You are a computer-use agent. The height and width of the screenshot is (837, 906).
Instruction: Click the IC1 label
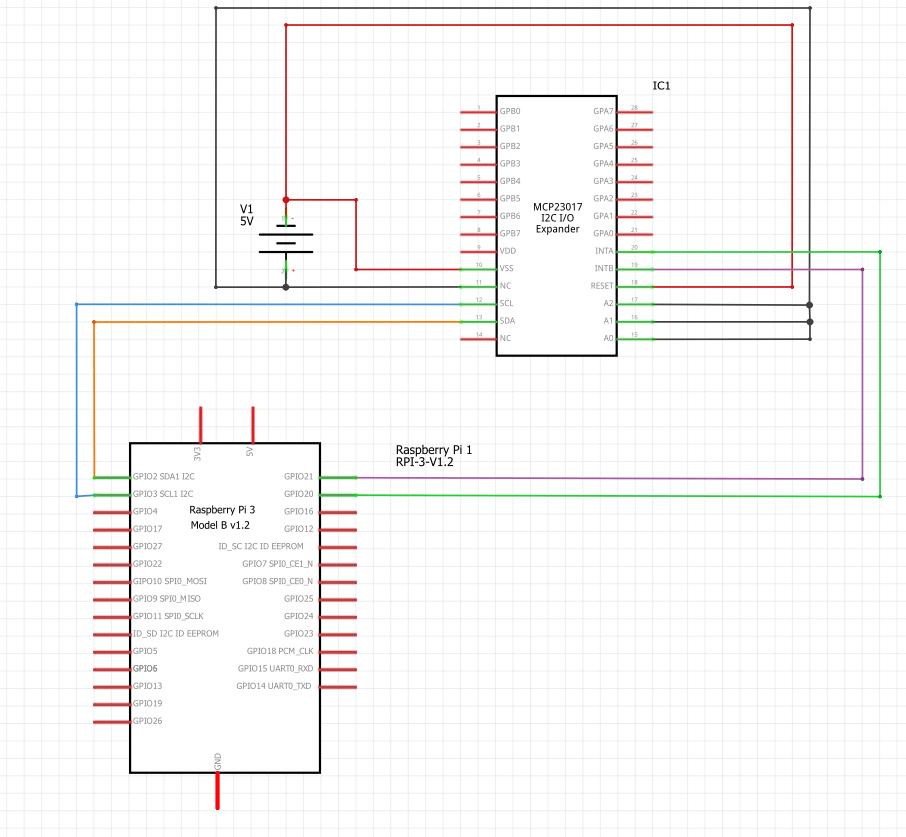(x=661, y=85)
